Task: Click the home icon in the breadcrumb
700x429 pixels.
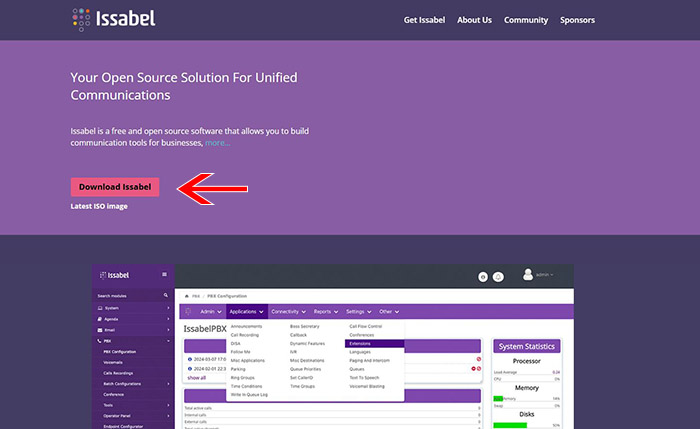Action: pyautogui.click(x=187, y=296)
